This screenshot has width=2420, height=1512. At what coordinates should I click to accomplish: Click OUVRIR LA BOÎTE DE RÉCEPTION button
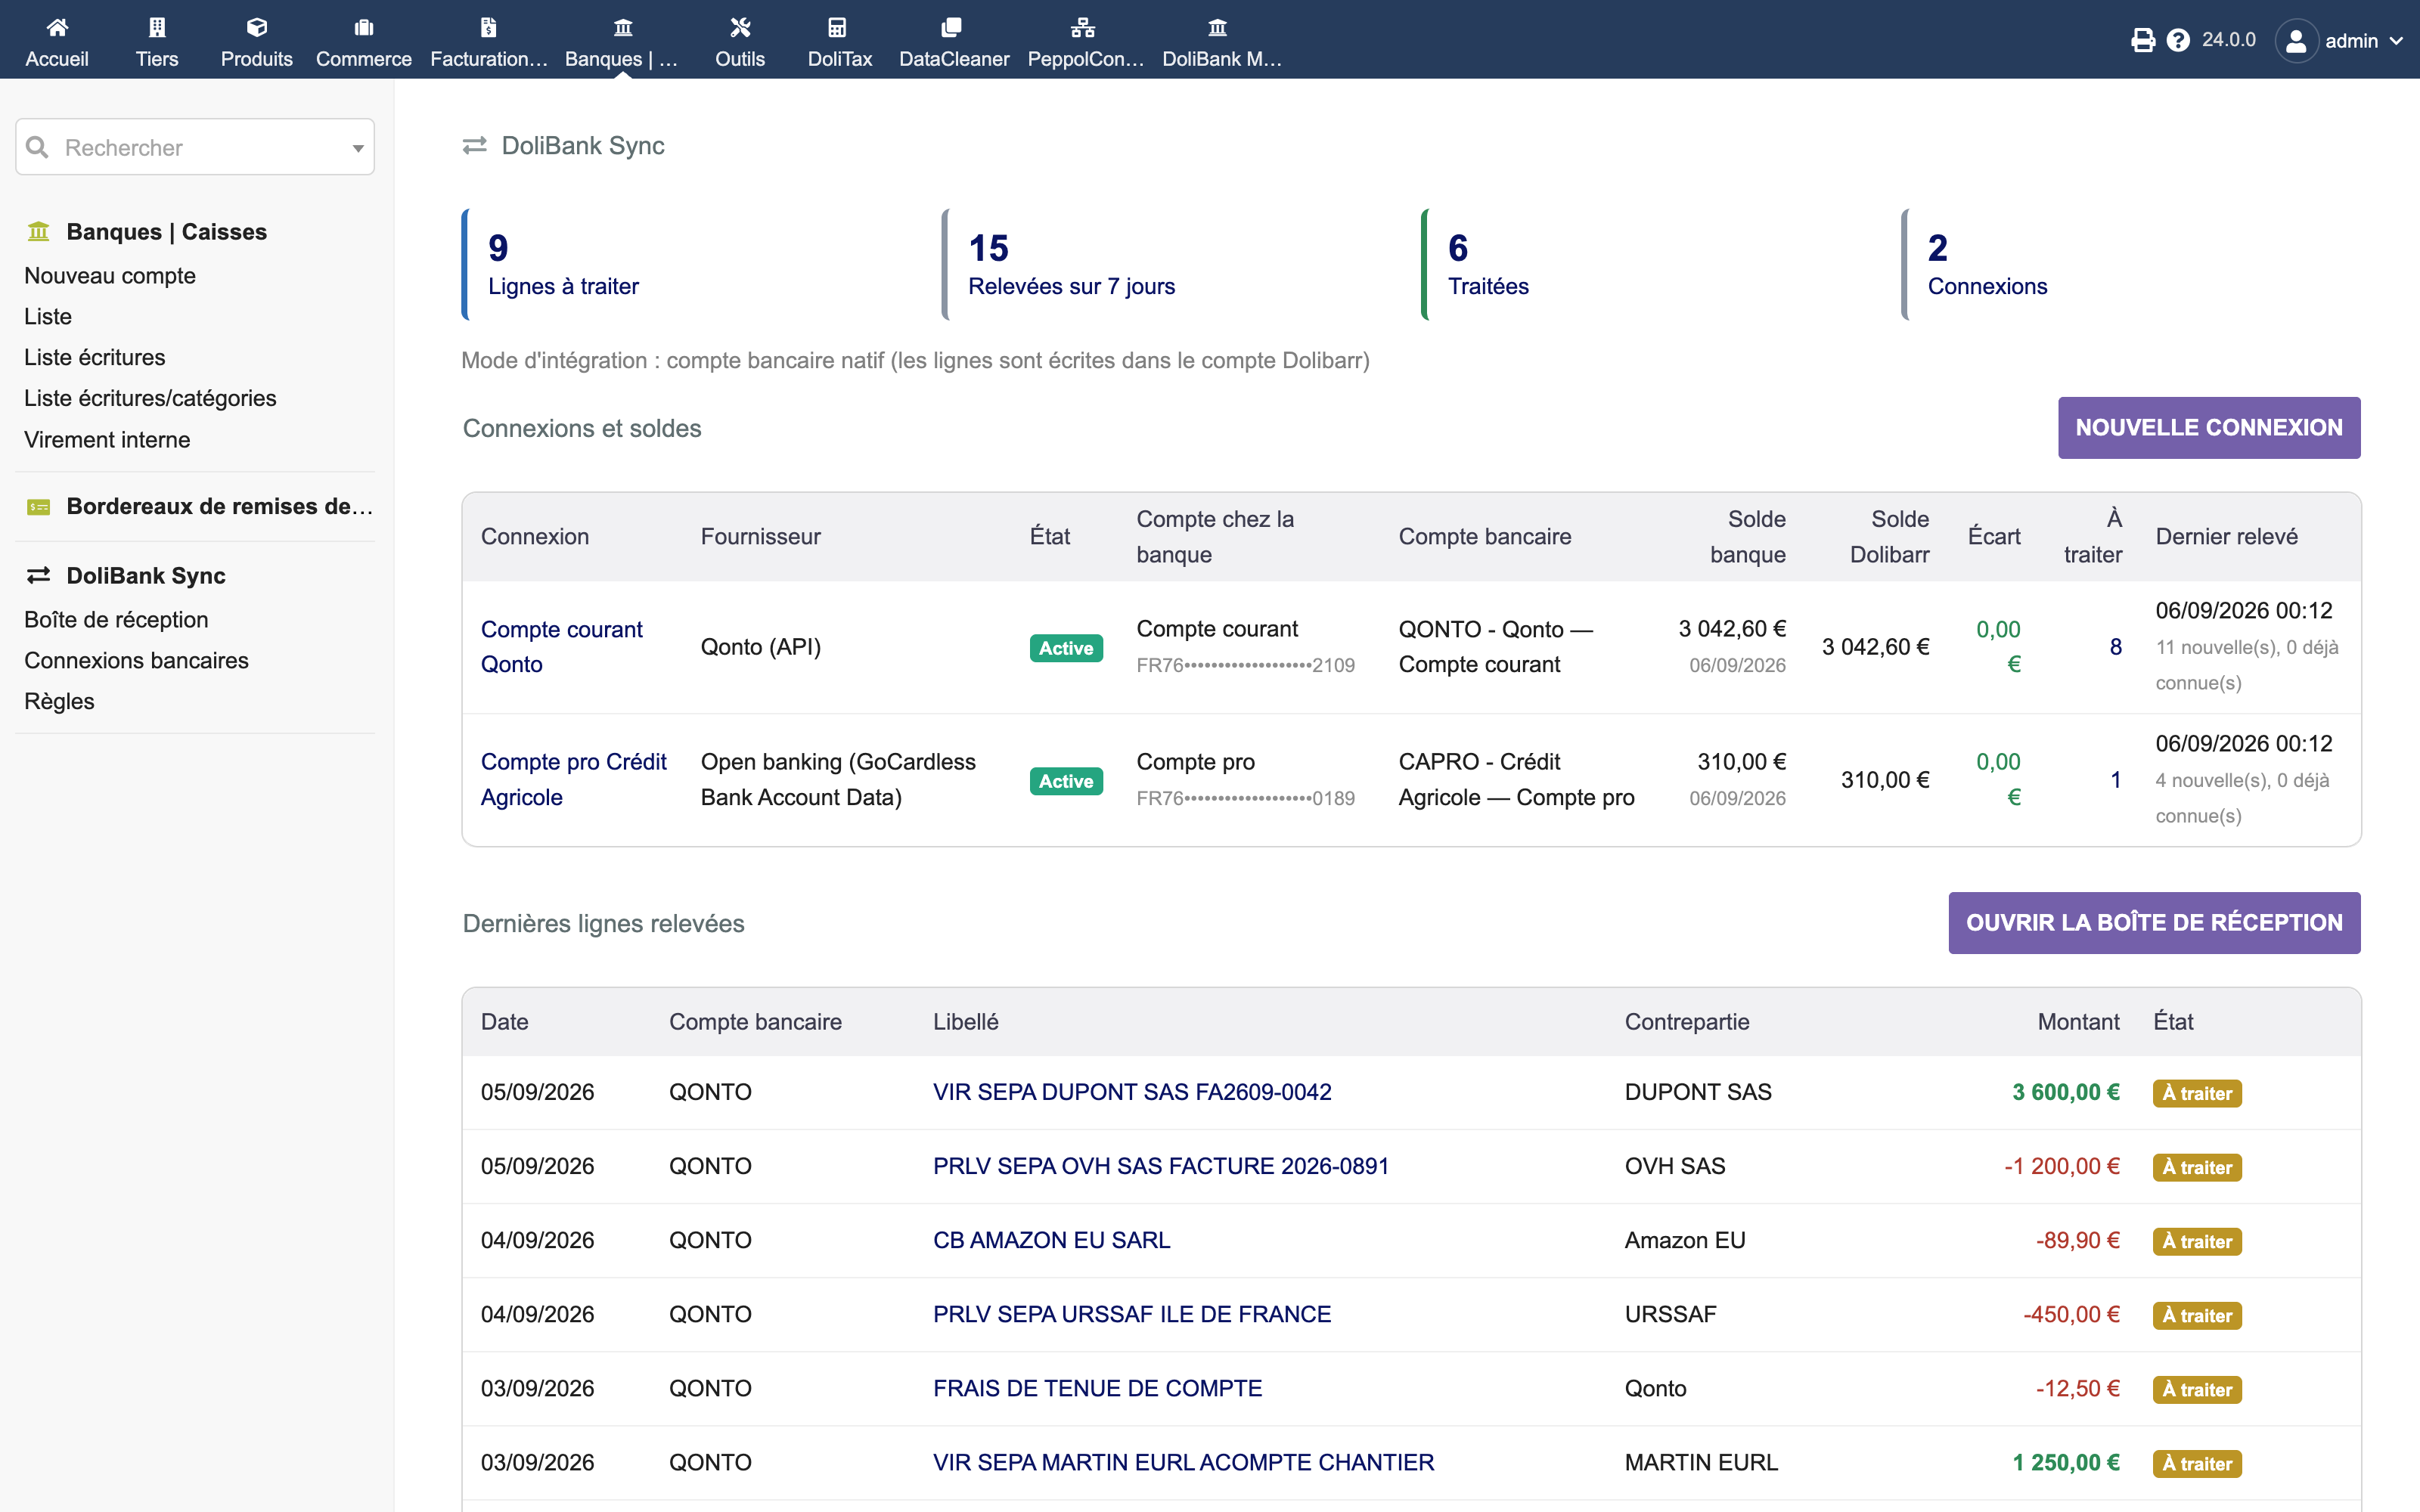click(2154, 923)
